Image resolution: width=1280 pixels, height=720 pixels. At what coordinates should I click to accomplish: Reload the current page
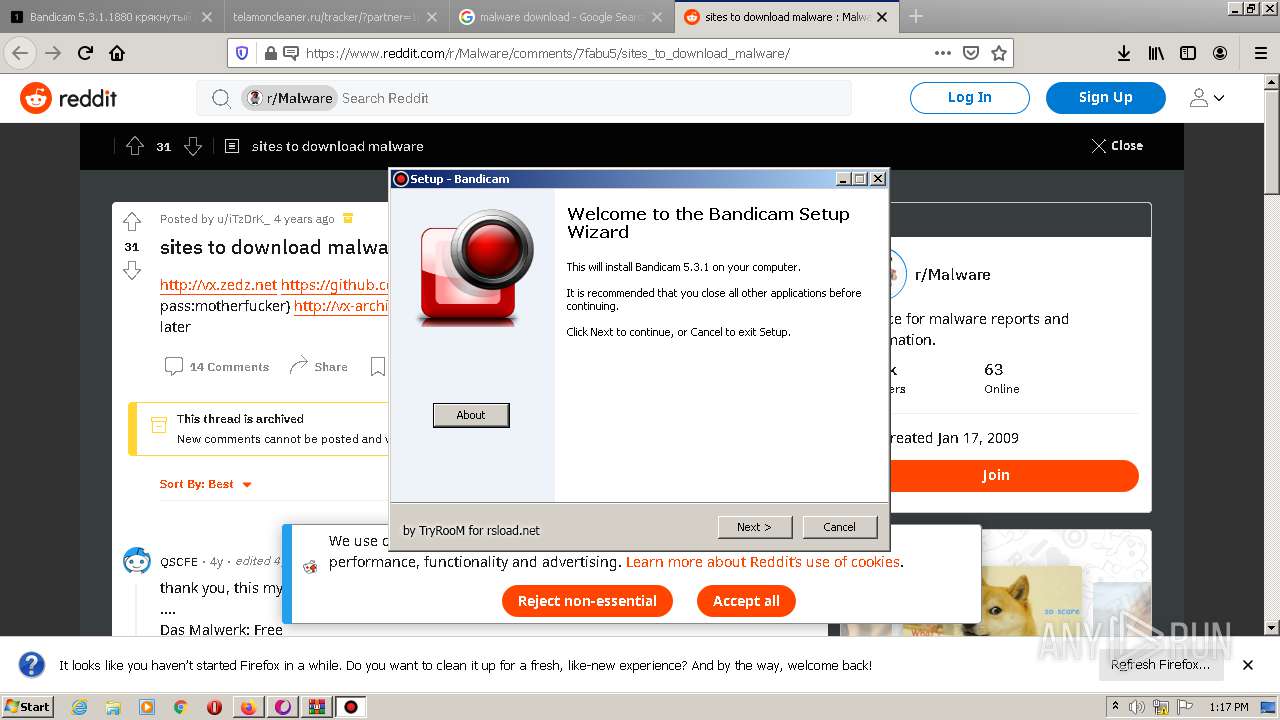pos(85,53)
